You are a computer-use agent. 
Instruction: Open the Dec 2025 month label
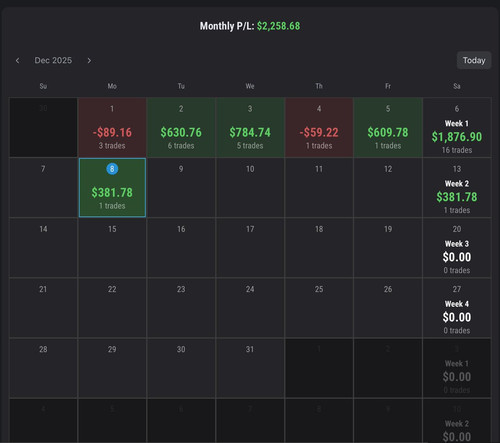[x=53, y=60]
